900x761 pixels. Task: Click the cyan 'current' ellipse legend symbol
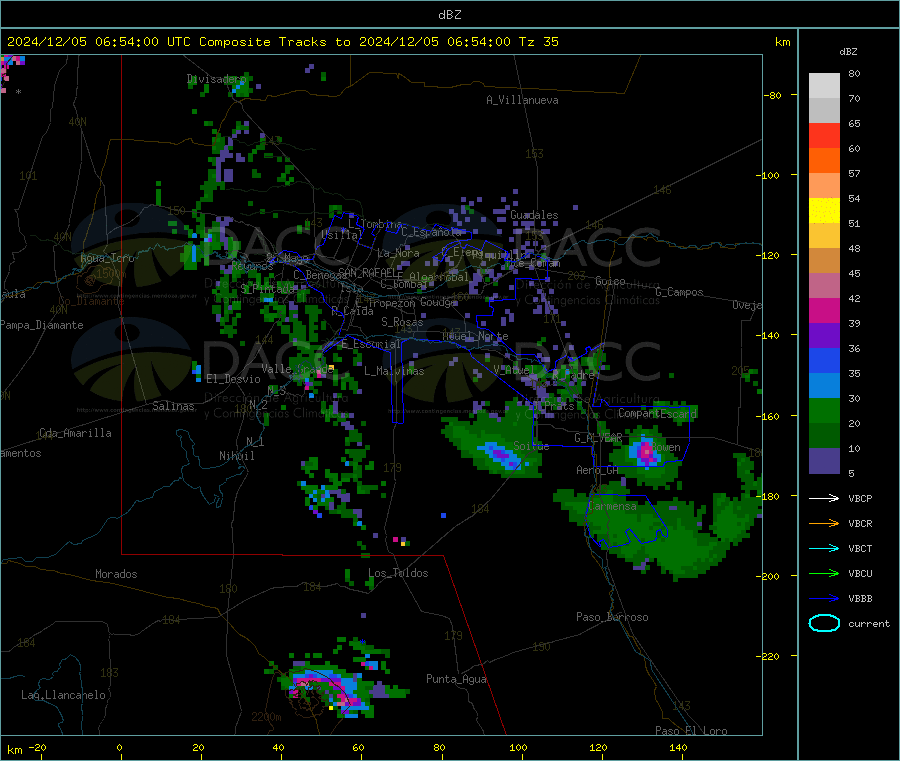click(824, 623)
